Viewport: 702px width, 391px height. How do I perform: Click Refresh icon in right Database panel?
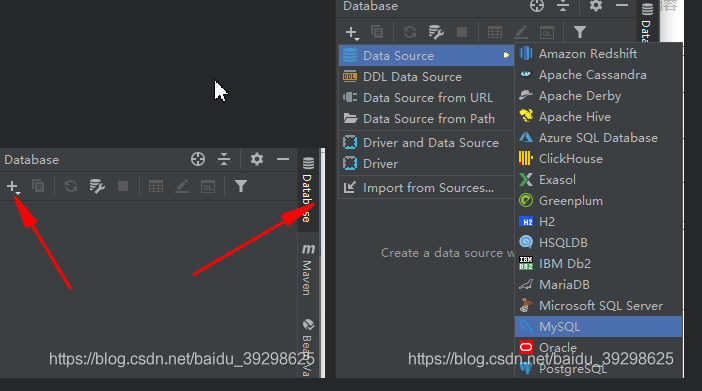tap(410, 32)
